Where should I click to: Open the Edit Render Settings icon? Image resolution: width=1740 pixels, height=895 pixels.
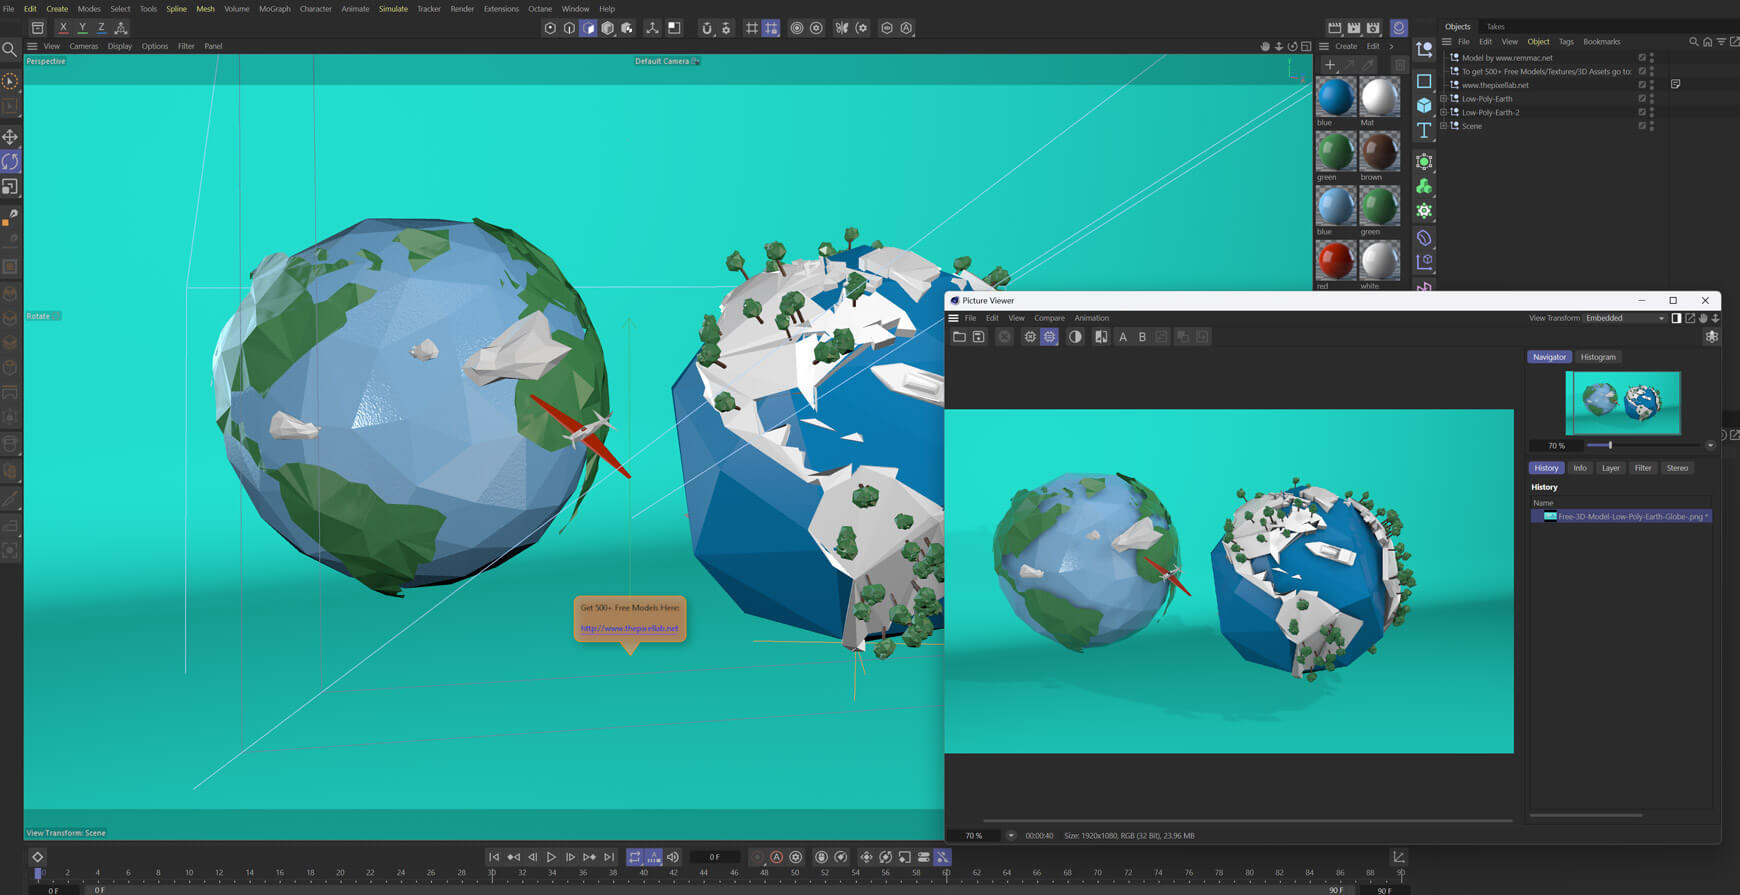pyautogui.click(x=1373, y=28)
